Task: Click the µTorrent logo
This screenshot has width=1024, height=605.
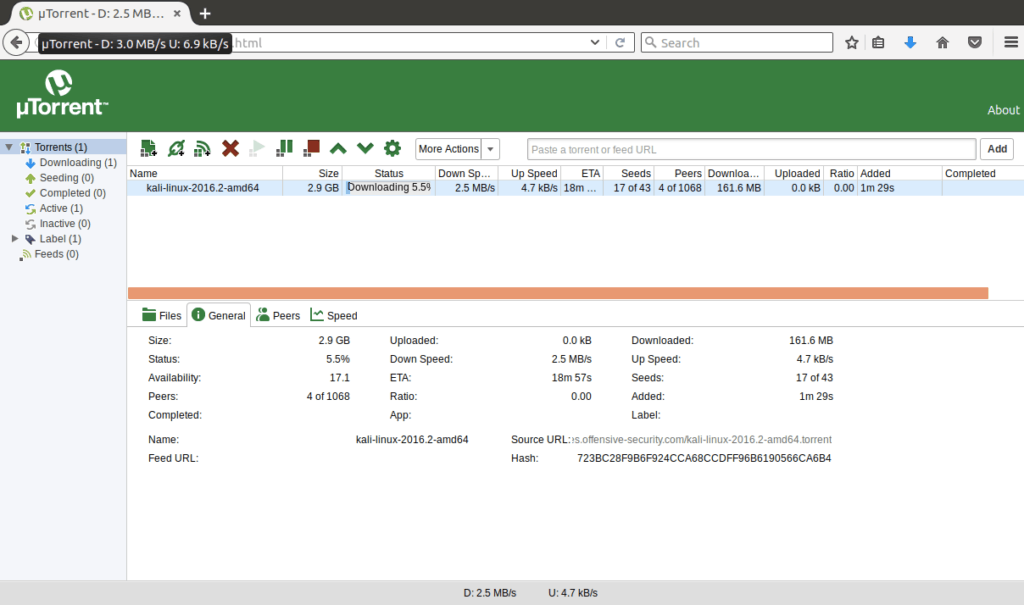Action: tap(61, 93)
